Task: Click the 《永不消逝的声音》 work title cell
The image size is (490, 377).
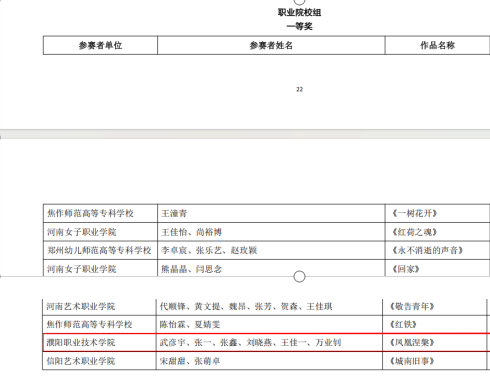Action: (x=437, y=250)
